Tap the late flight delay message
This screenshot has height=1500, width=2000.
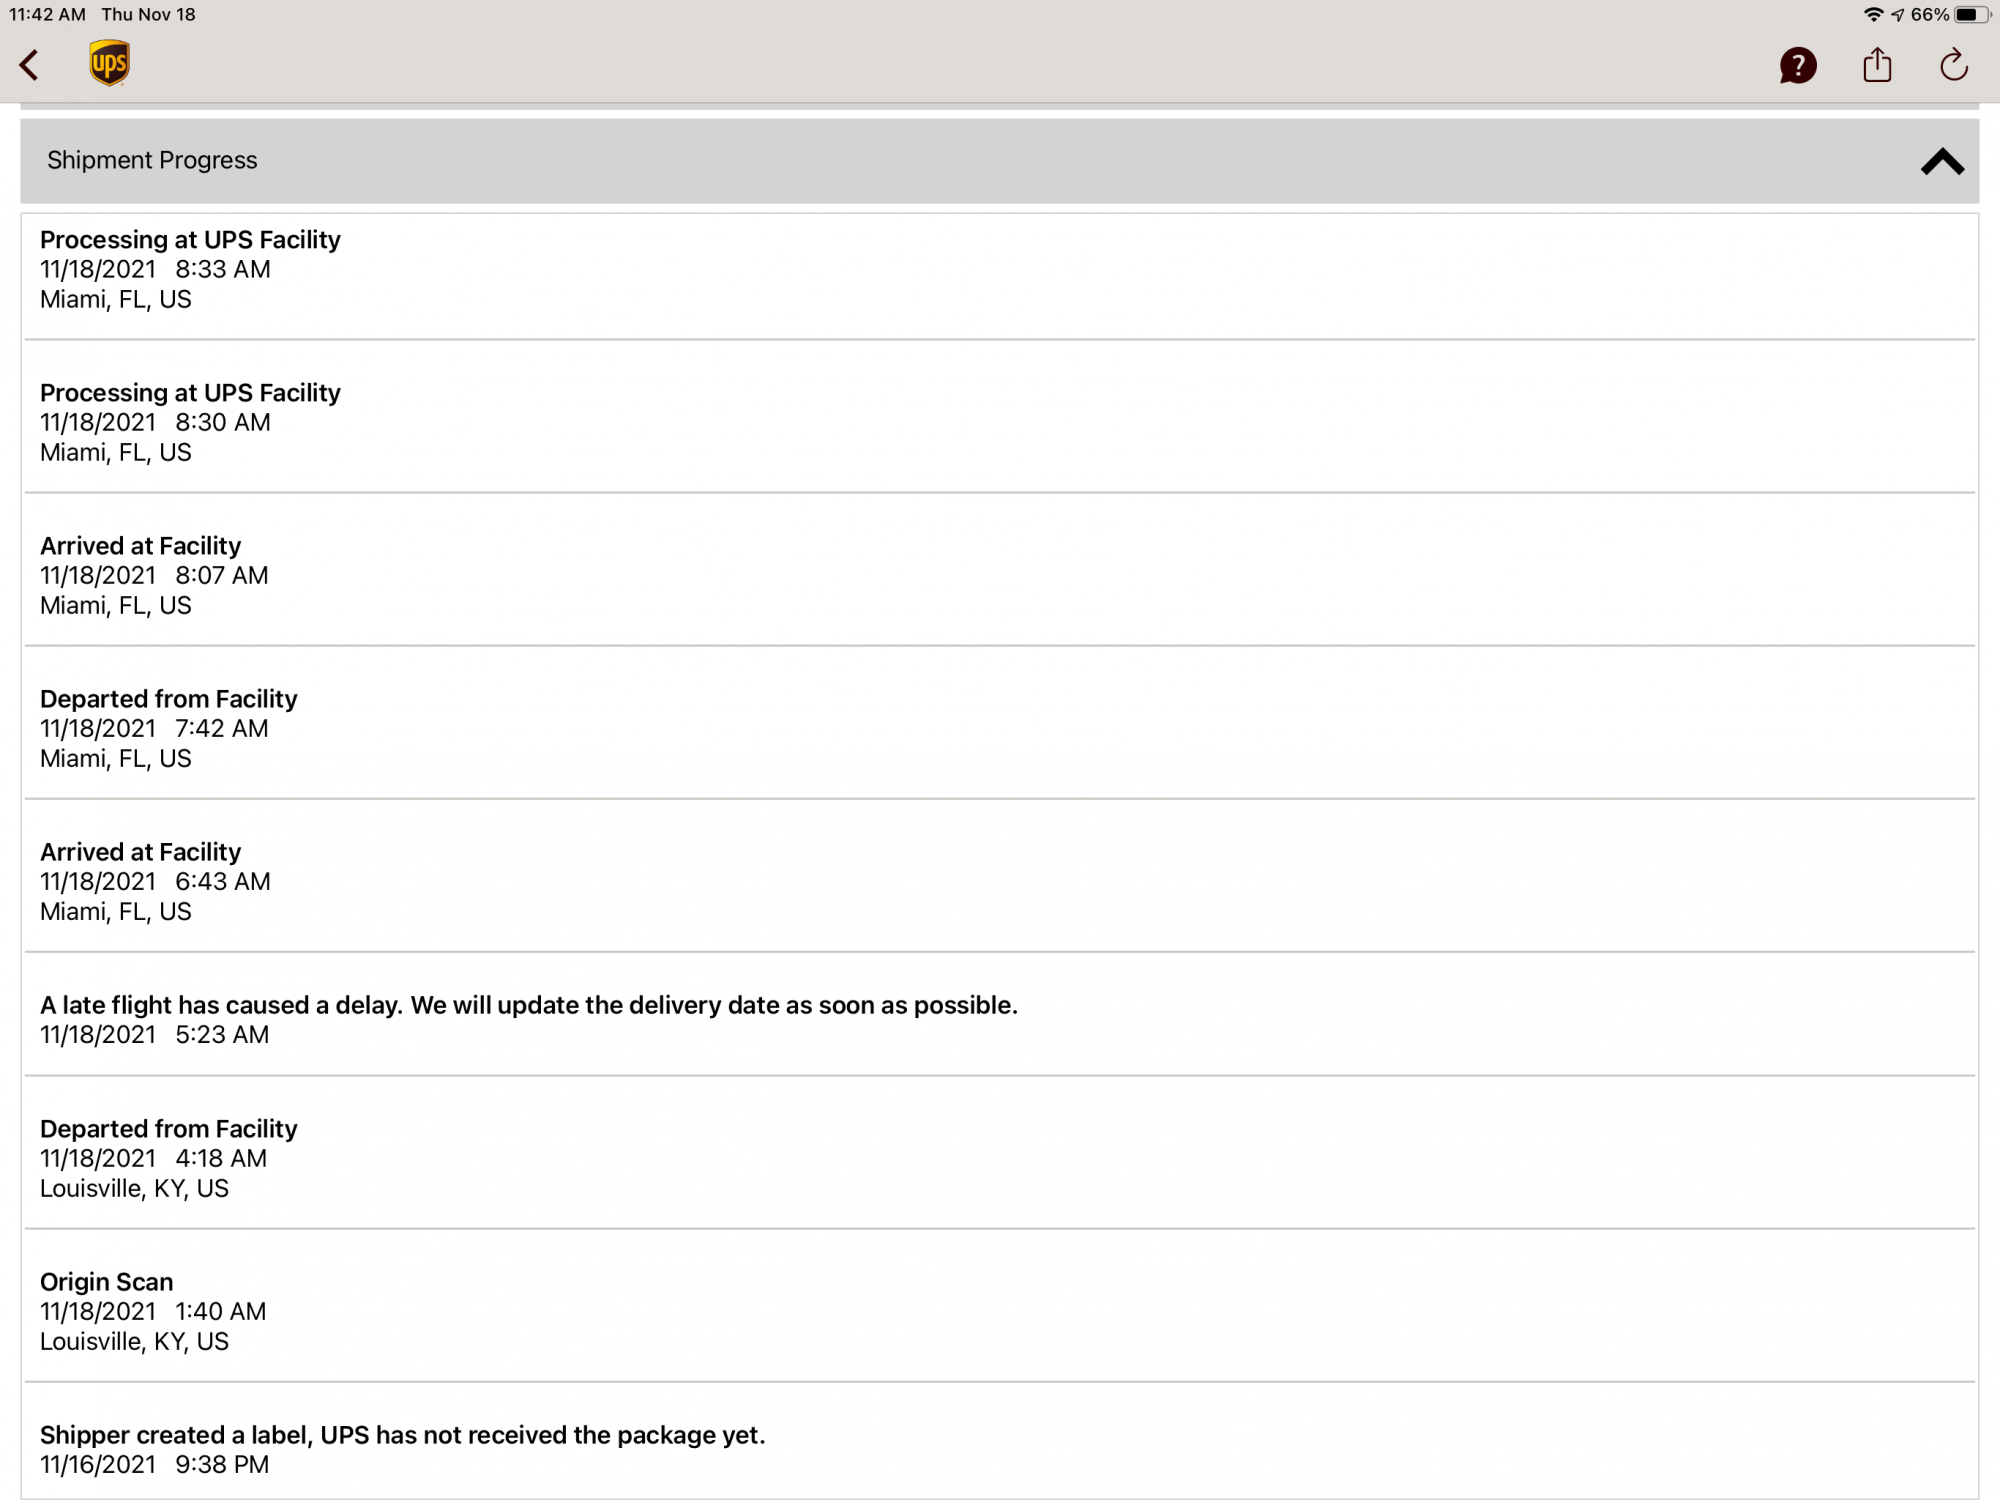click(x=528, y=1005)
